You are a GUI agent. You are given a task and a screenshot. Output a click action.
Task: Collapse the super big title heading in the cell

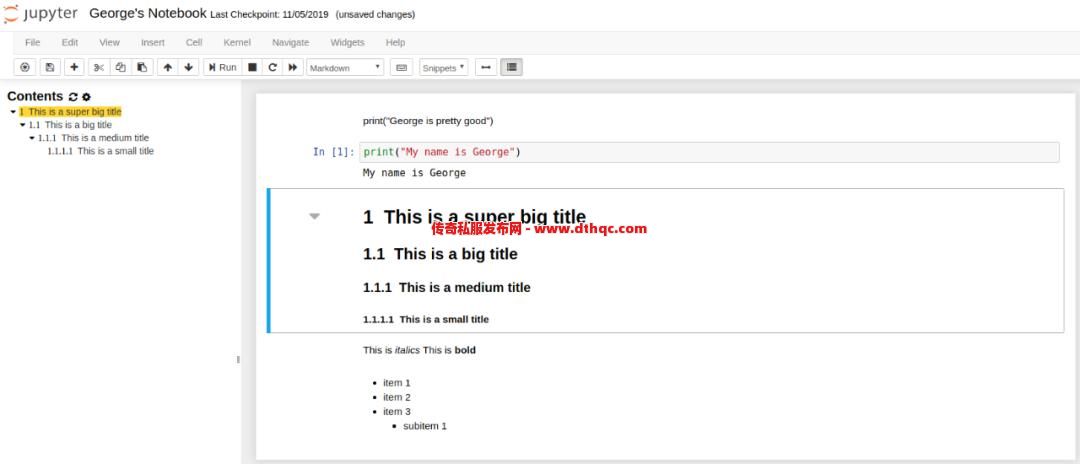[315, 216]
